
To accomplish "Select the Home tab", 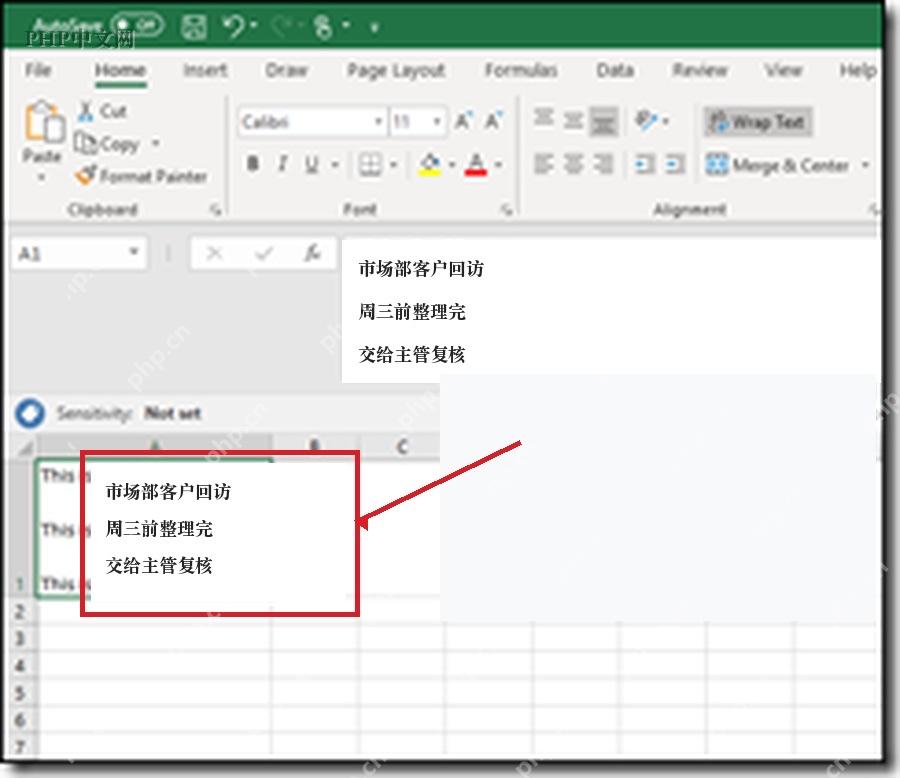I will pos(120,70).
